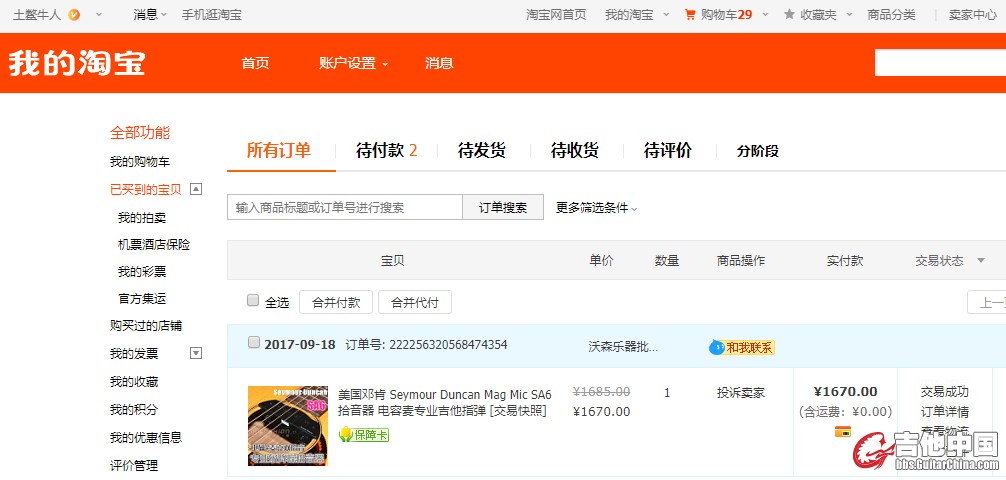Image resolution: width=1006 pixels, height=480 pixels.
Task: Expand 更多筛选条件 filter options
Action: (x=596, y=208)
